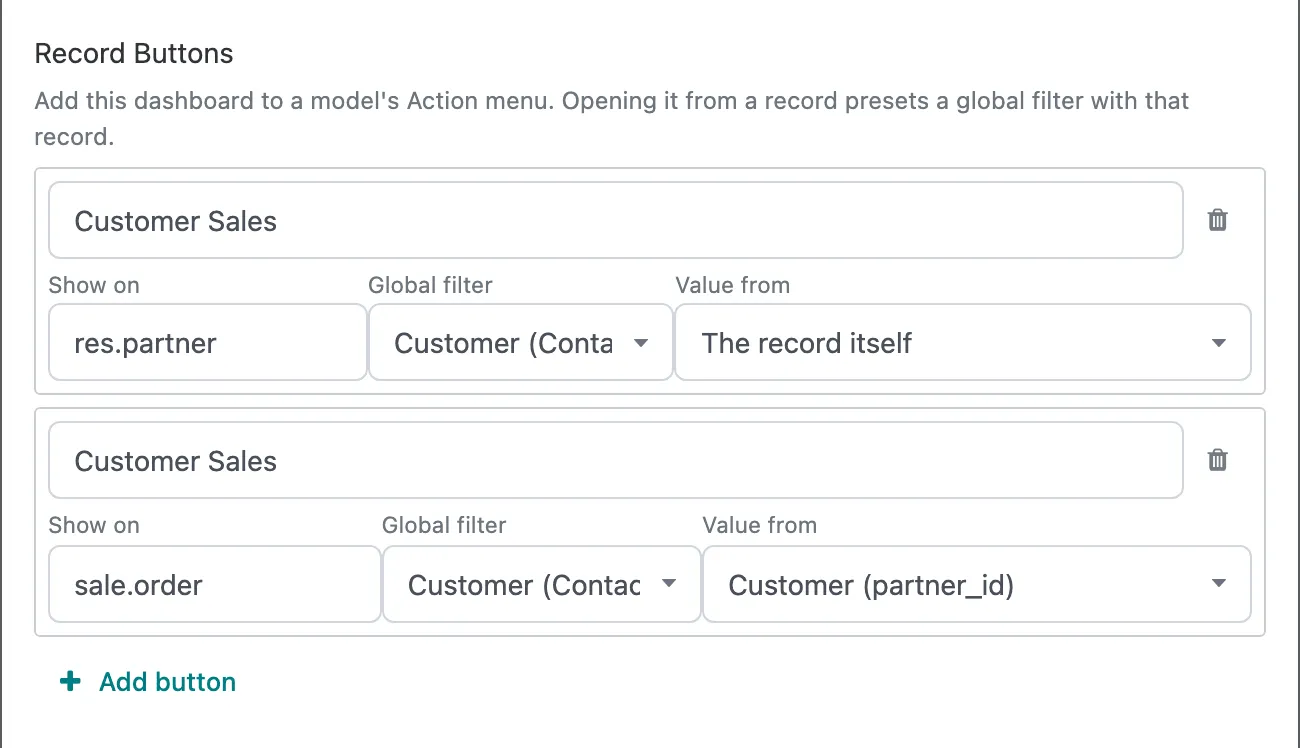Click the Add button link

click(148, 682)
